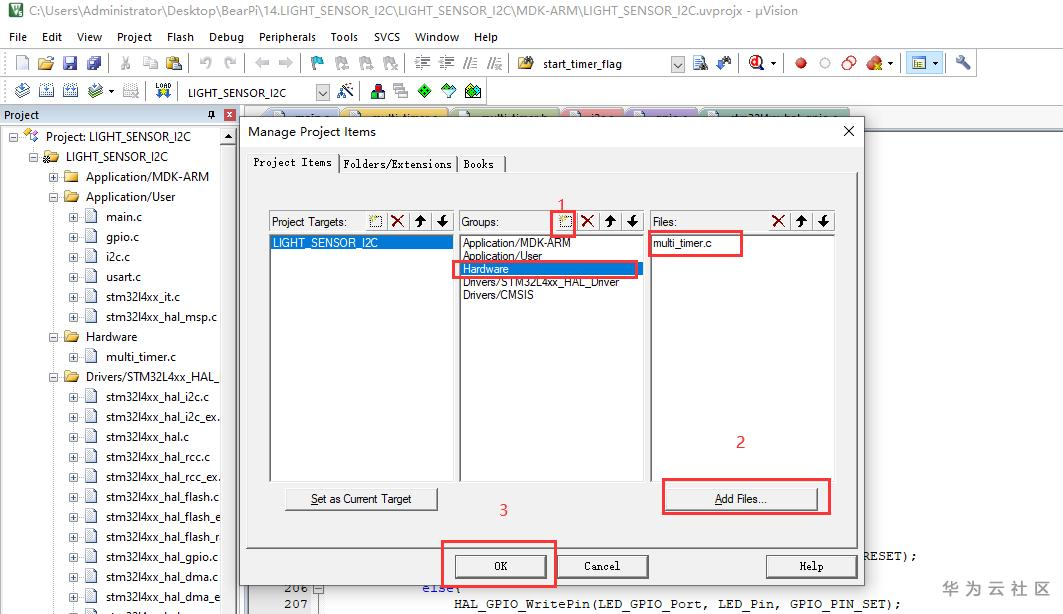Image resolution: width=1063 pixels, height=614 pixels.
Task: Move selected group down
Action: tap(633, 221)
